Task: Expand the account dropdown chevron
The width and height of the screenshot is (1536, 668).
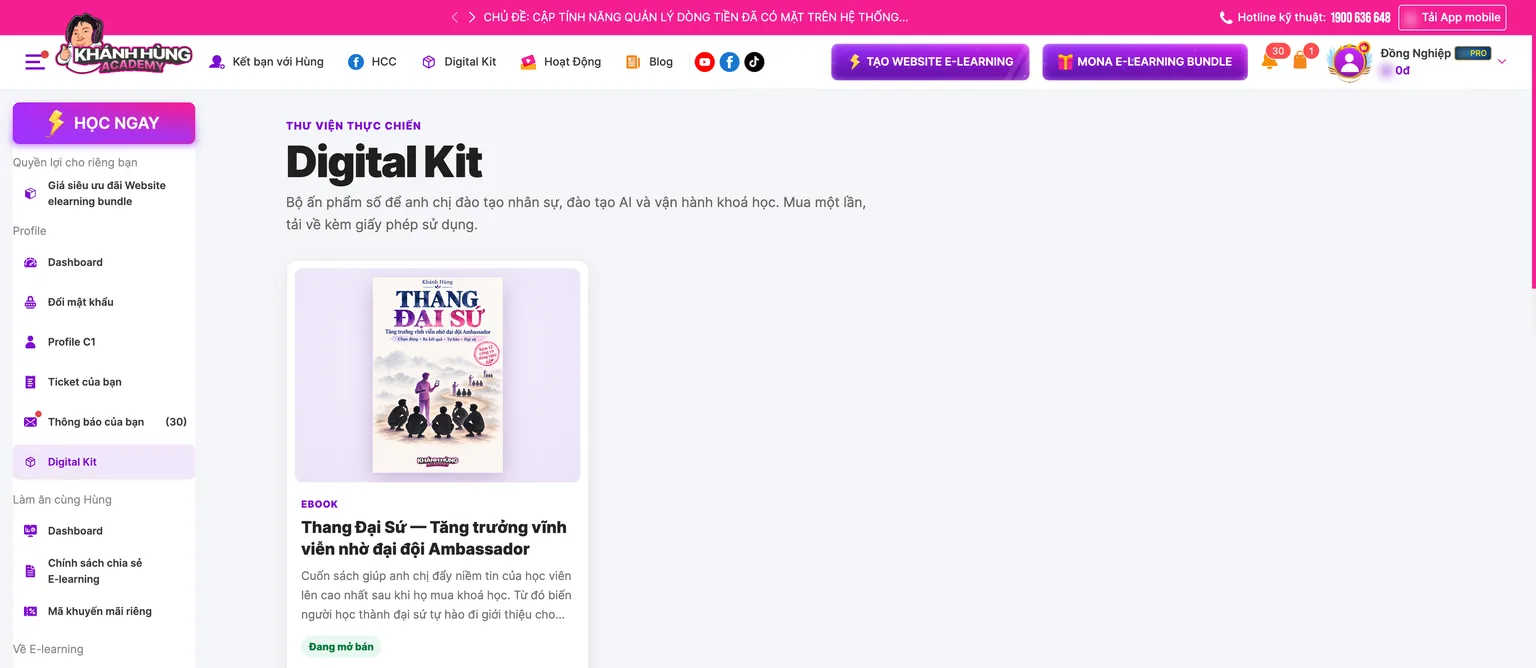Action: [1502, 62]
